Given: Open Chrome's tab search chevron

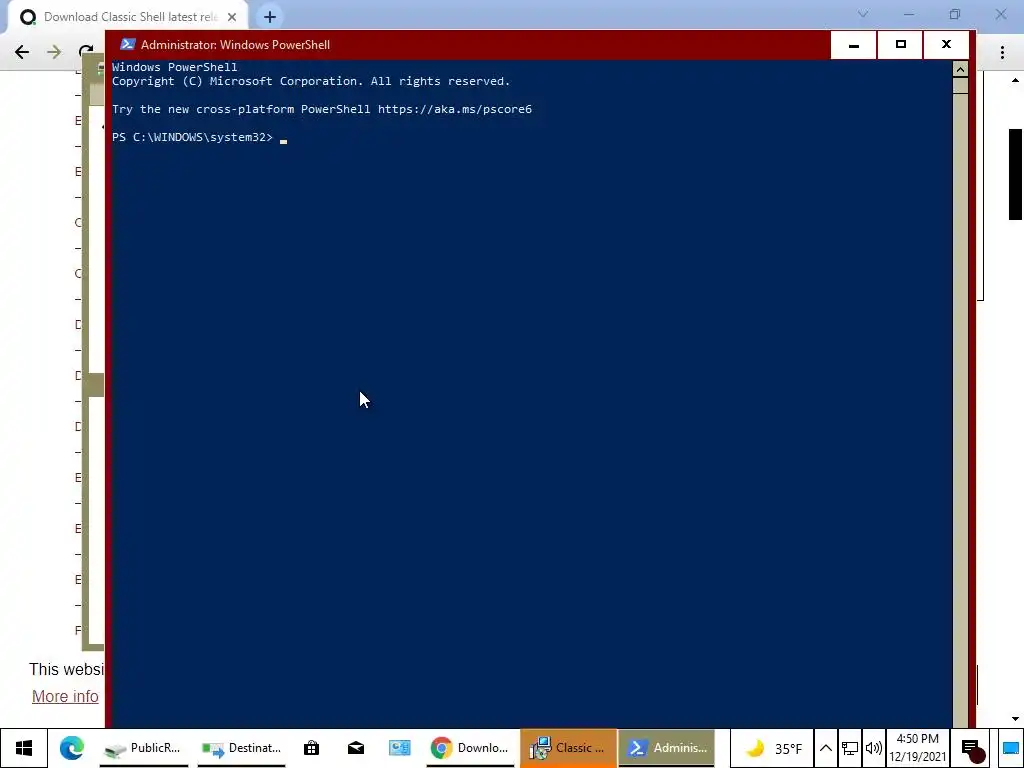Looking at the screenshot, I should pyautogui.click(x=863, y=14).
